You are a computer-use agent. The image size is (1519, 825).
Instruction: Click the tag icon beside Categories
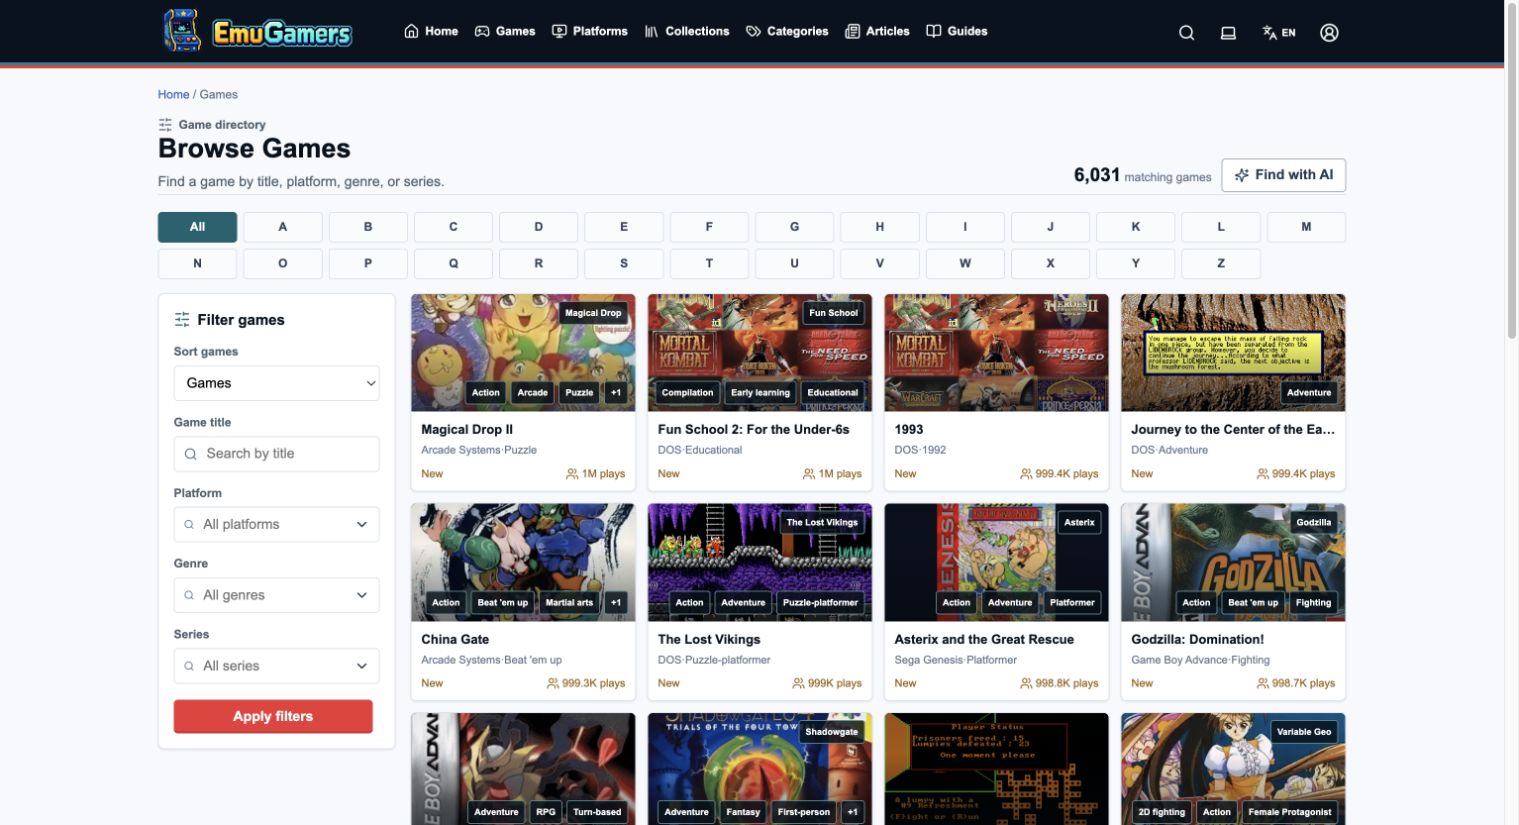[x=753, y=31]
